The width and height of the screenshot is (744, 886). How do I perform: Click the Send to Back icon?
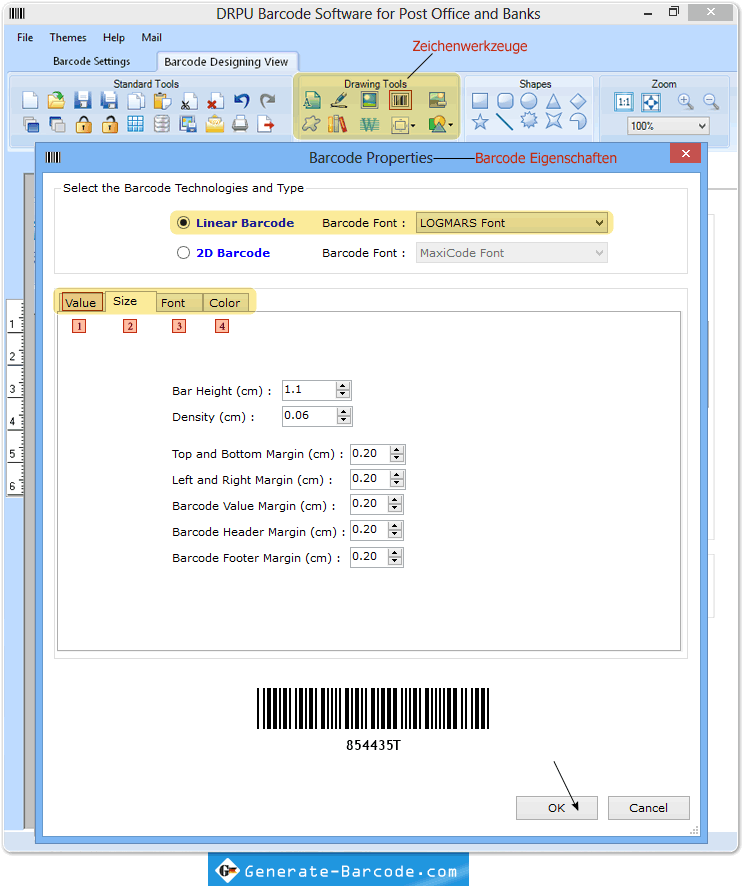click(x=57, y=124)
